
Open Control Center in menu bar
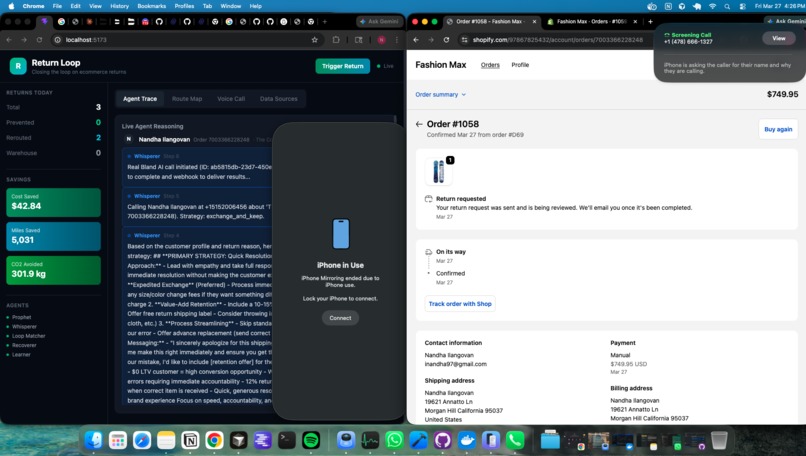[x=742, y=6]
